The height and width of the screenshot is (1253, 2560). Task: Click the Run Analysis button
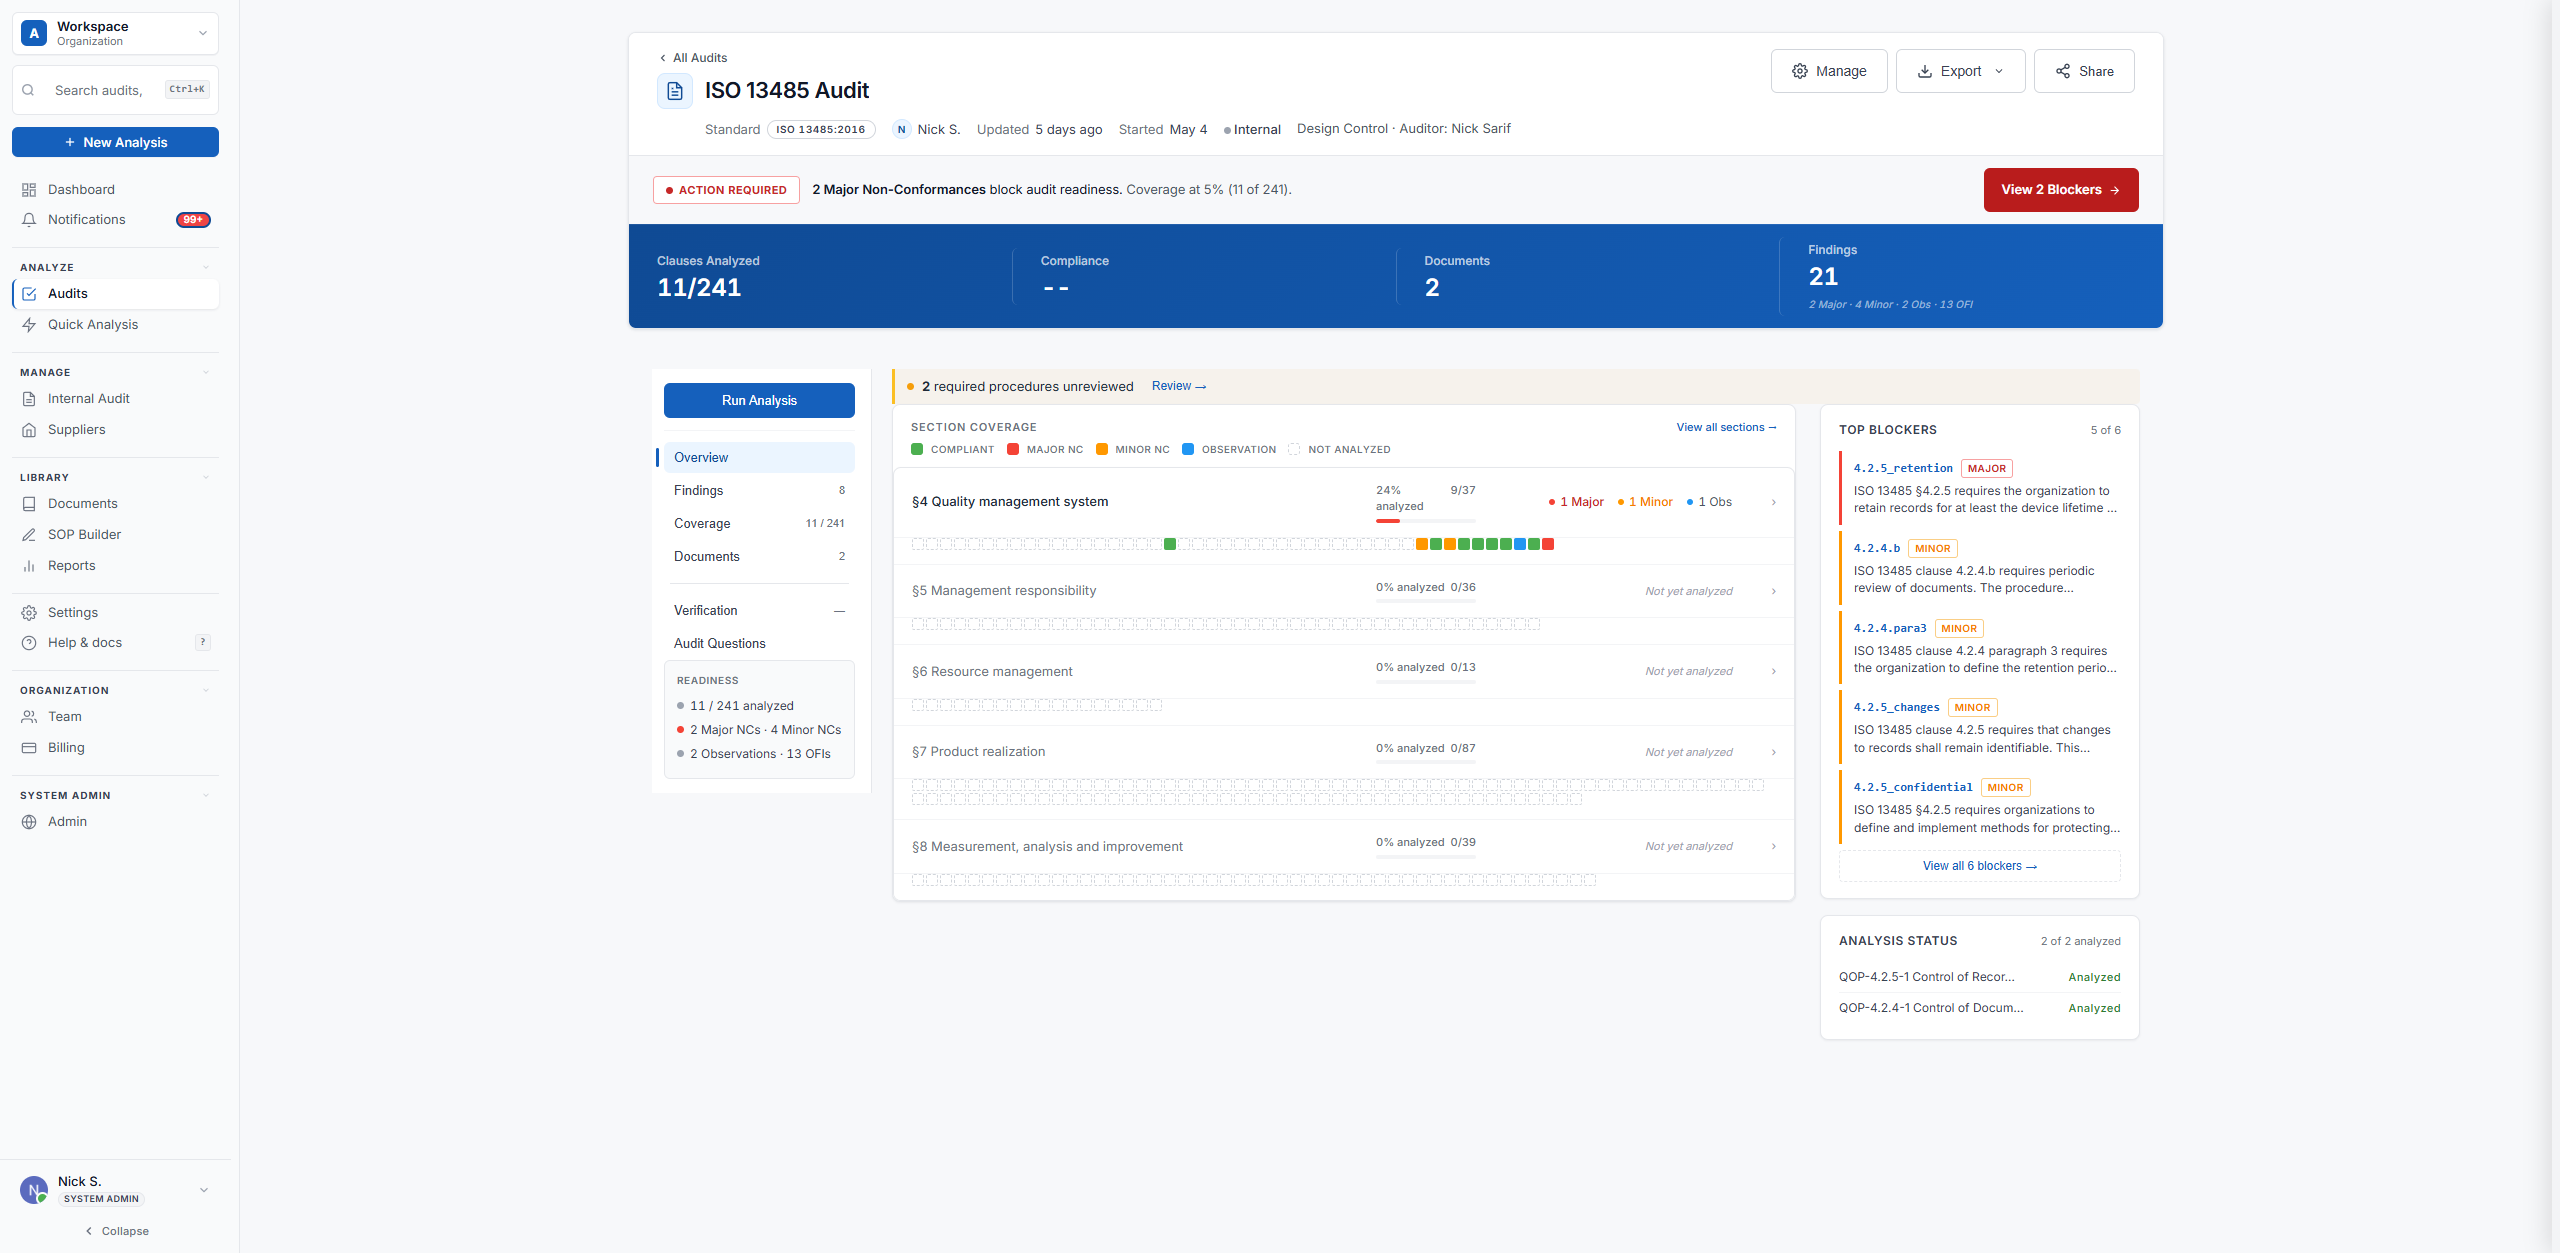pyautogui.click(x=759, y=400)
